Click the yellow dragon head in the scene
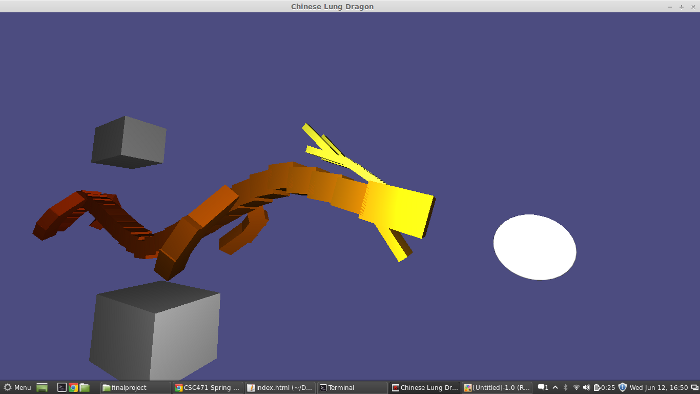Screen dimensions: 700x394 pyautogui.click(x=397, y=210)
